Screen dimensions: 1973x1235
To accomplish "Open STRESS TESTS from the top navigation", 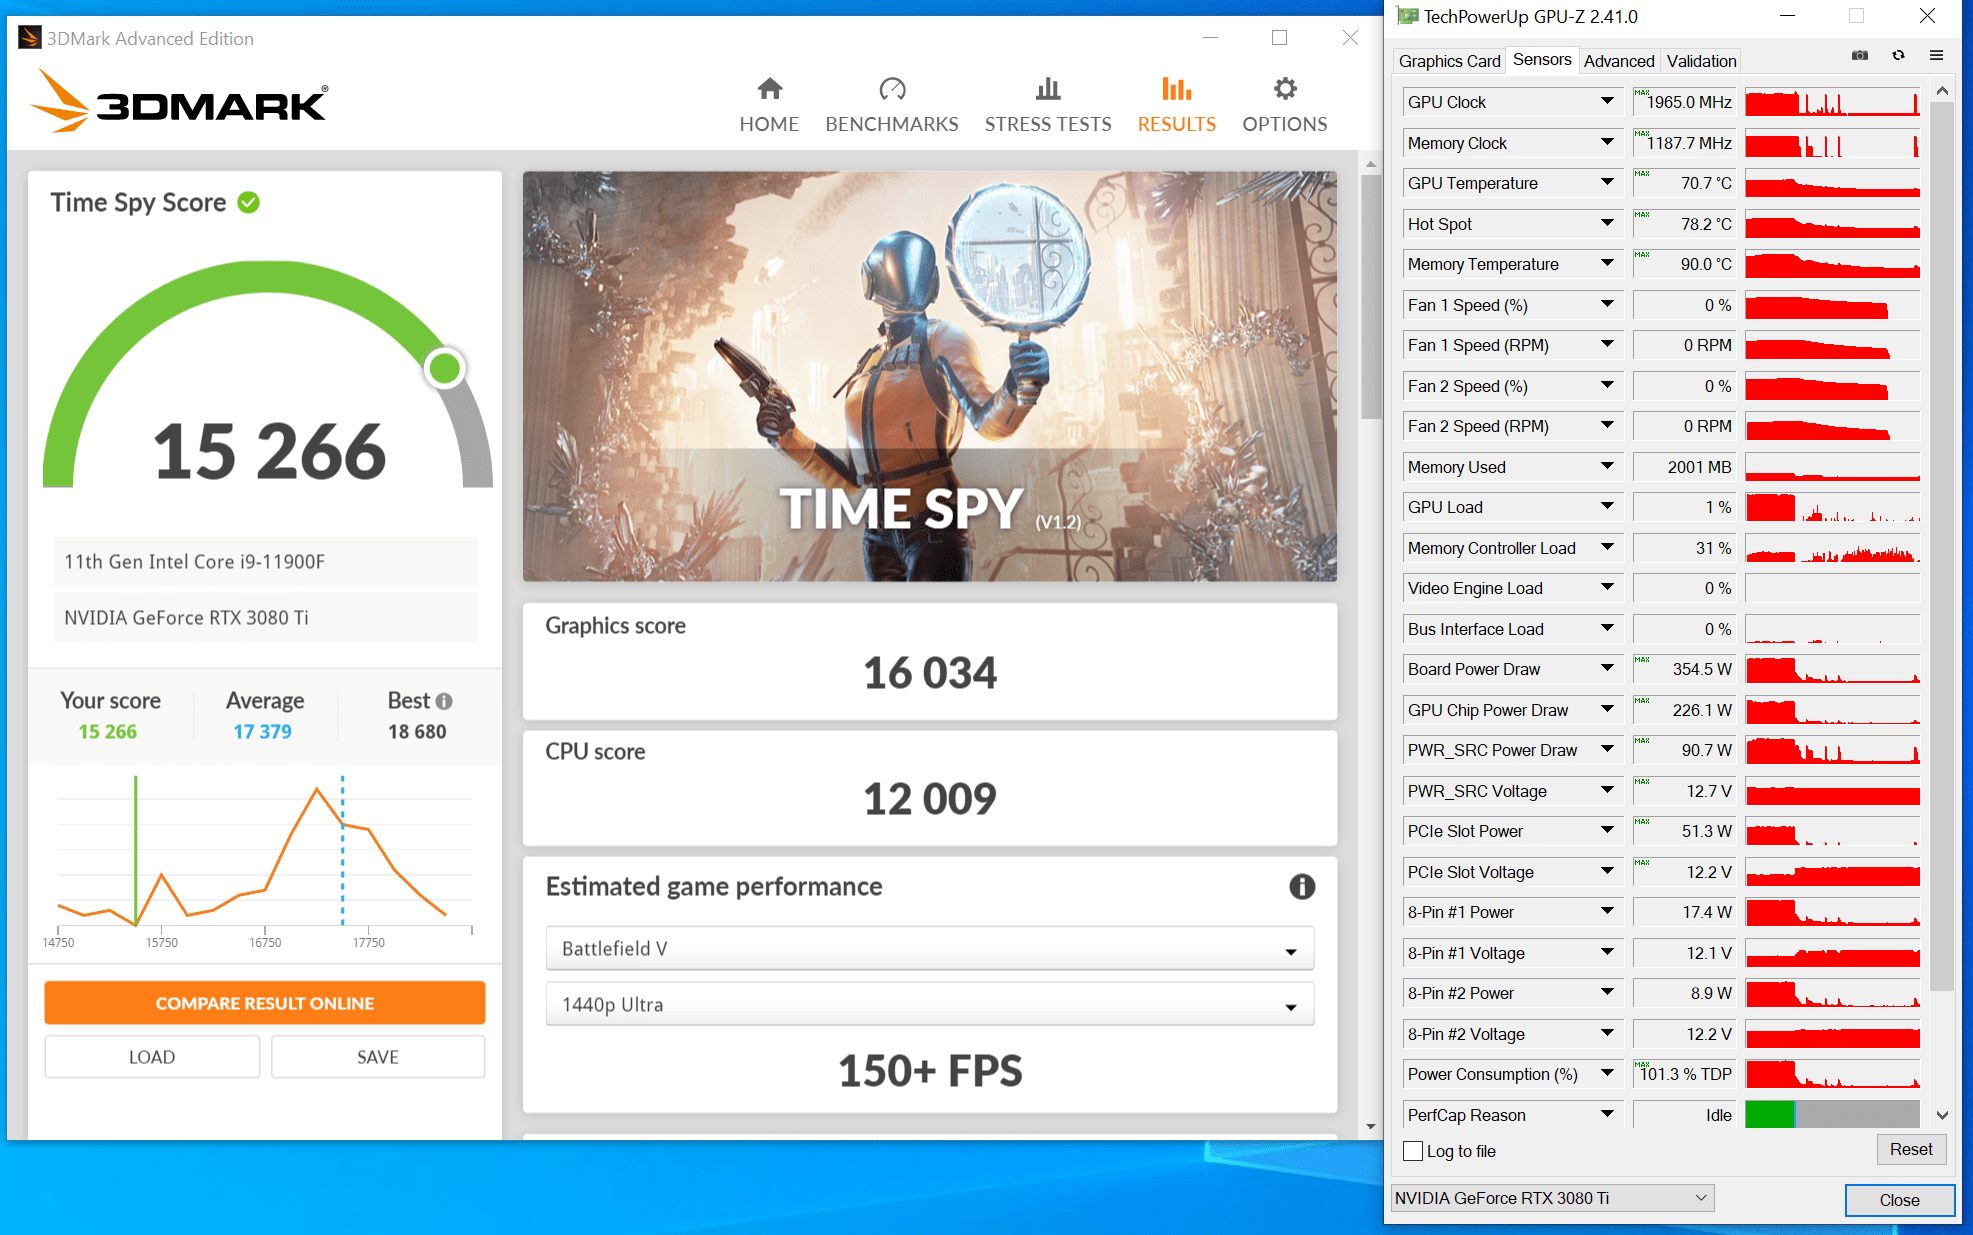I will [1048, 104].
